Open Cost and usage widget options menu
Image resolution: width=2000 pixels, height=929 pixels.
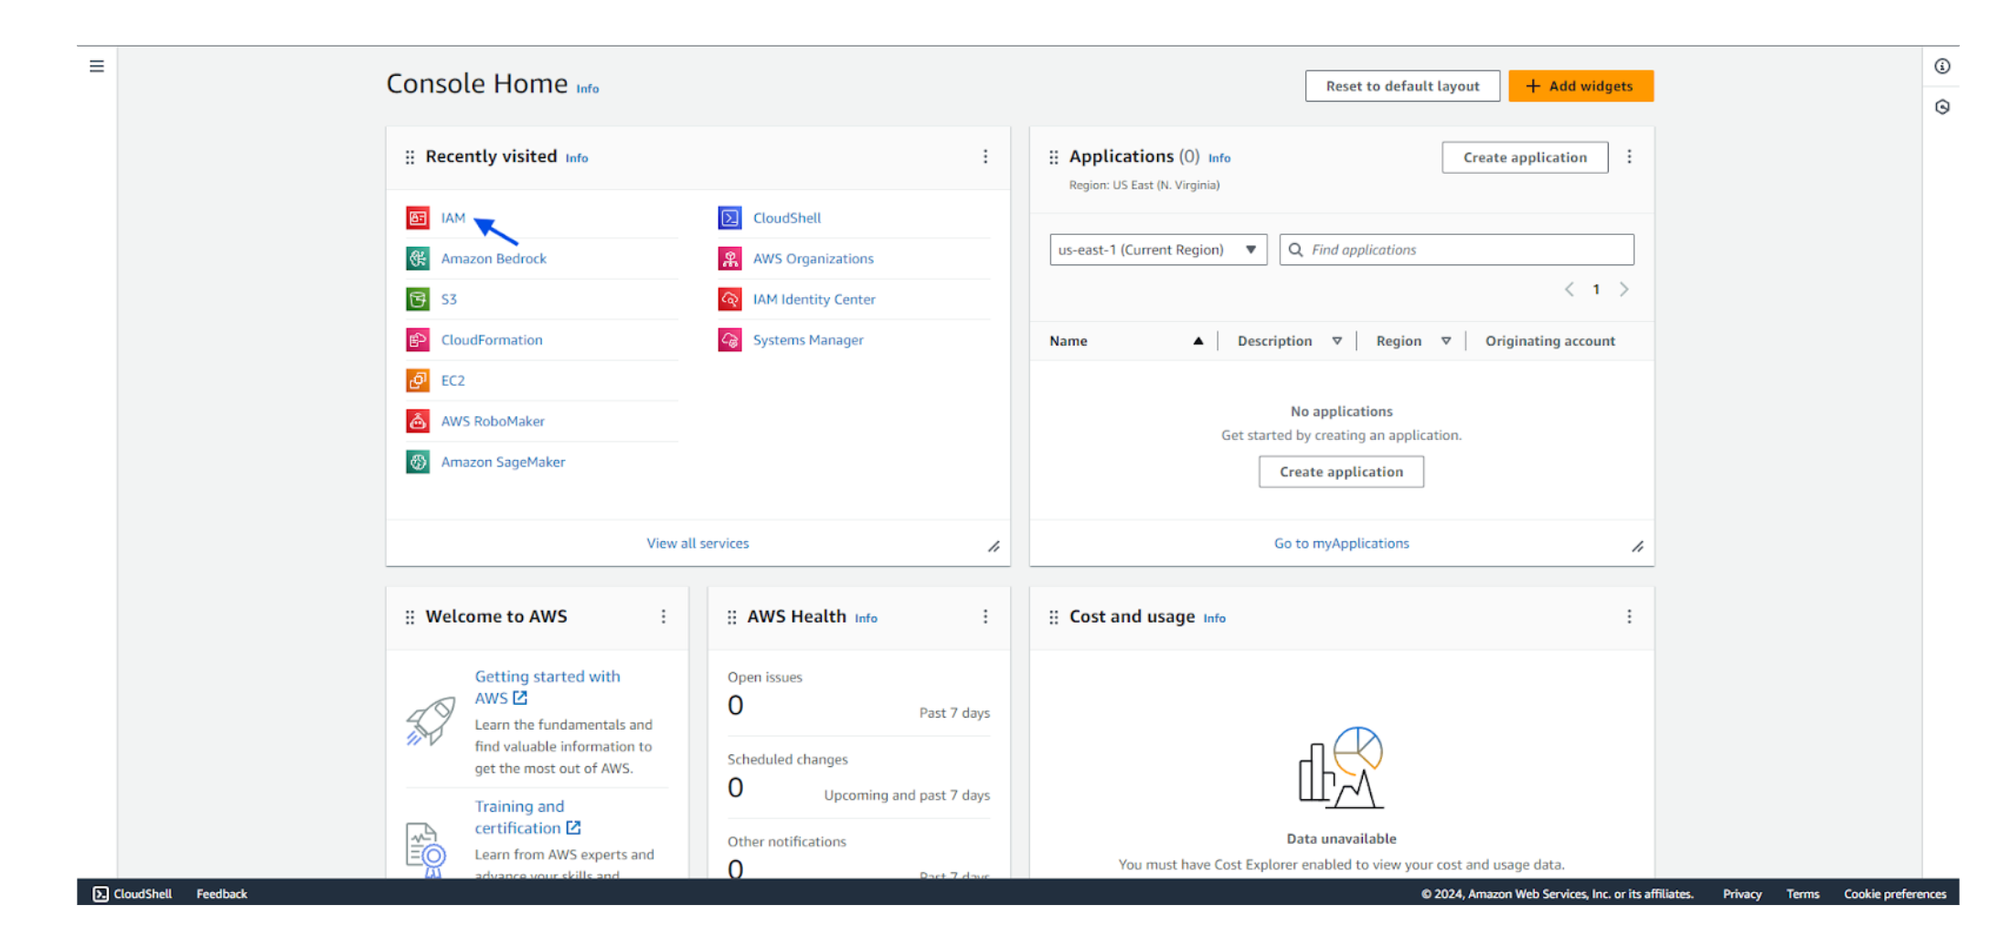point(1629,617)
